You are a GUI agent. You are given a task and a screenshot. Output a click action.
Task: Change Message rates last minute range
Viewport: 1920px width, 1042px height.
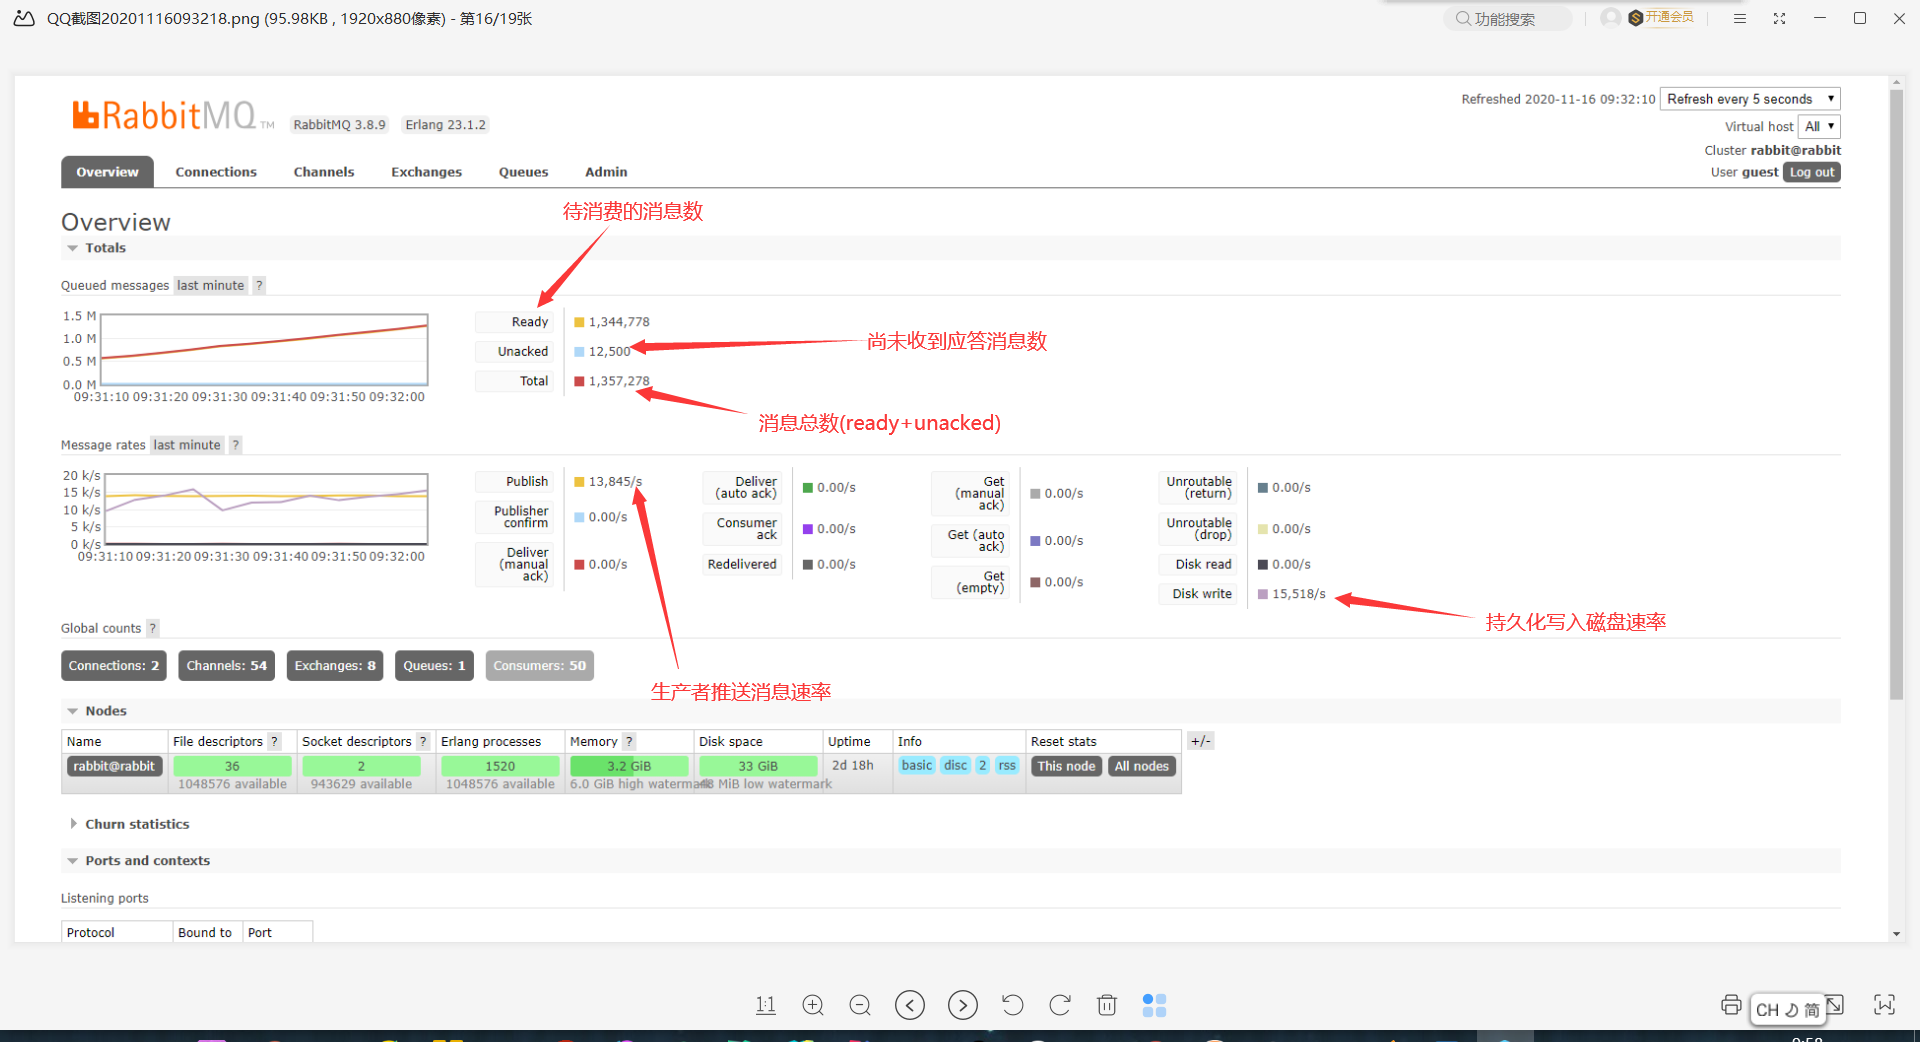point(187,445)
